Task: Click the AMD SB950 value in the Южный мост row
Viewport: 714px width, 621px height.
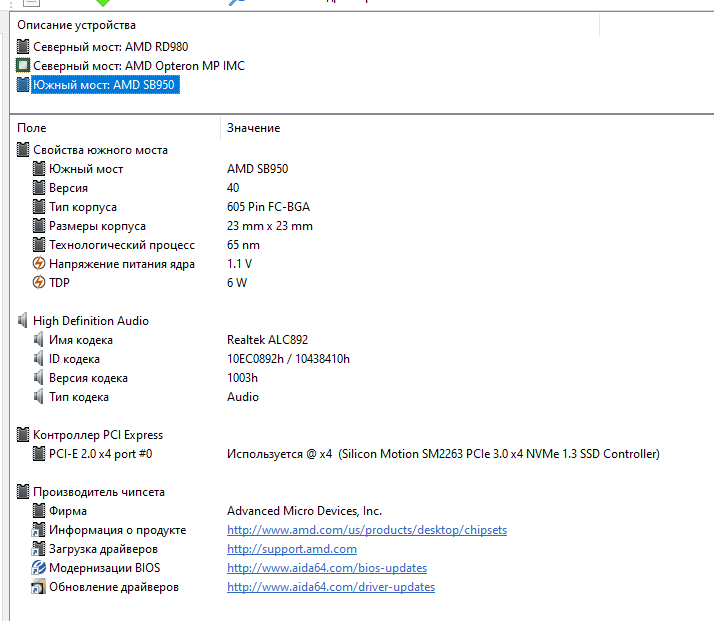Action: [258, 169]
